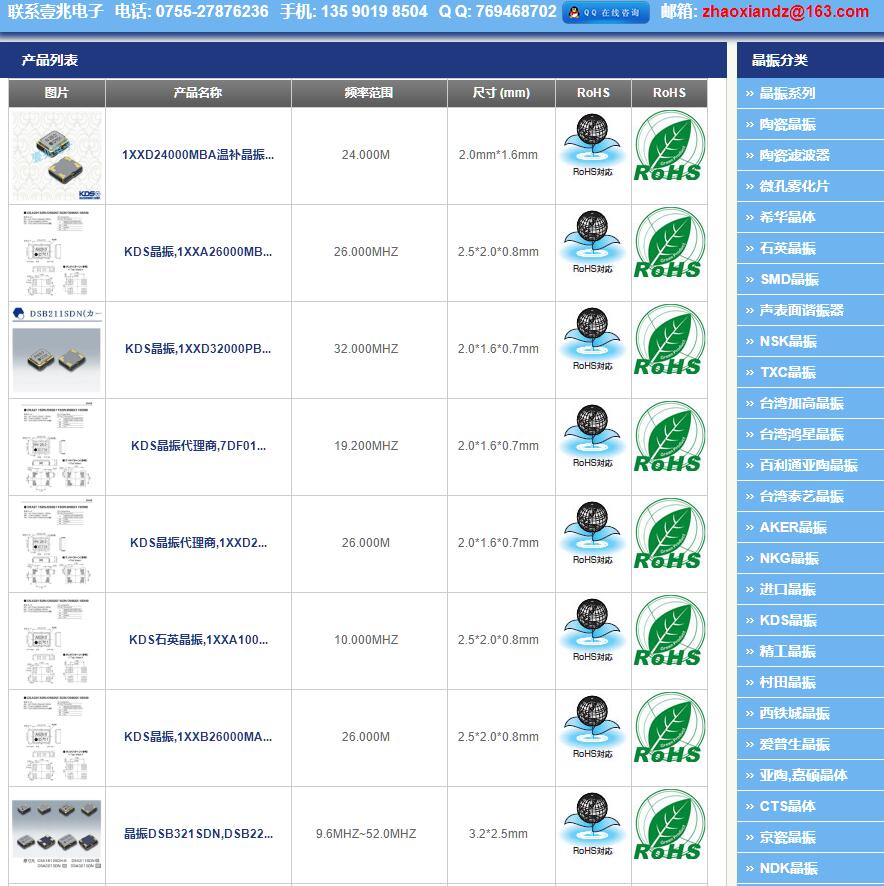Open product 1XXD24000MBA温补晶振 link
The image size is (884, 886).
198,155
